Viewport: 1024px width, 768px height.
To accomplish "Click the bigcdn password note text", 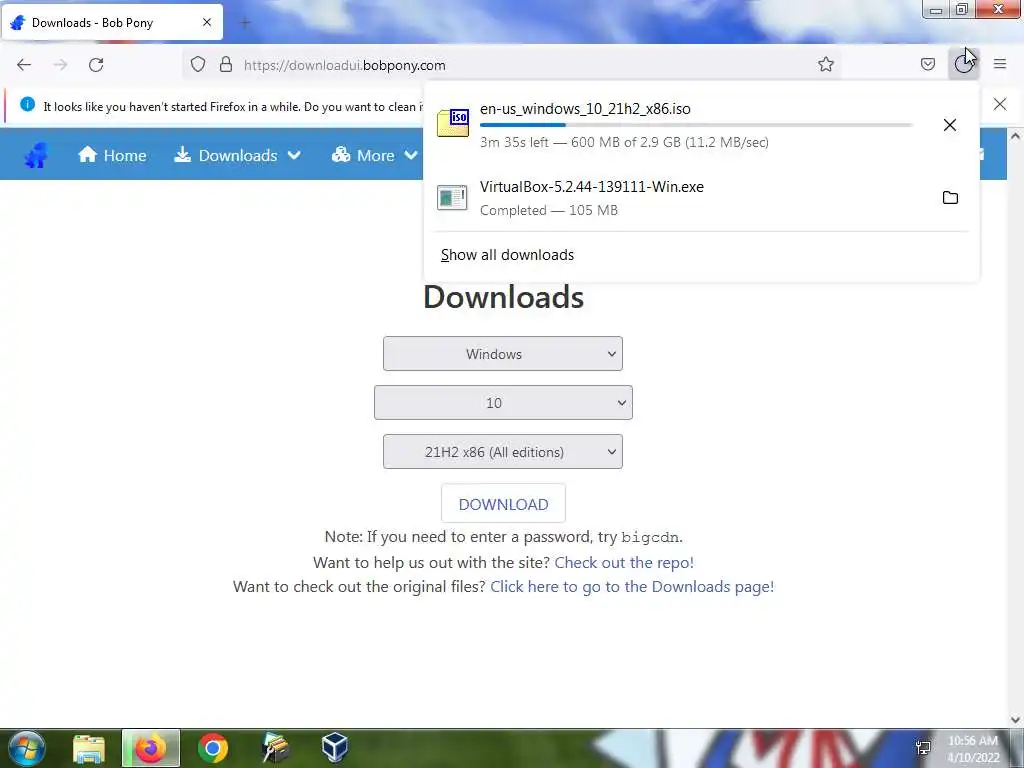I will coord(504,537).
